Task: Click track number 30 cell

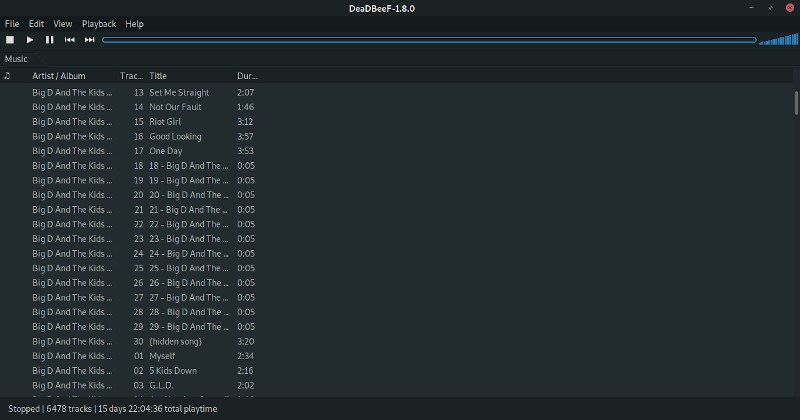Action: point(139,341)
